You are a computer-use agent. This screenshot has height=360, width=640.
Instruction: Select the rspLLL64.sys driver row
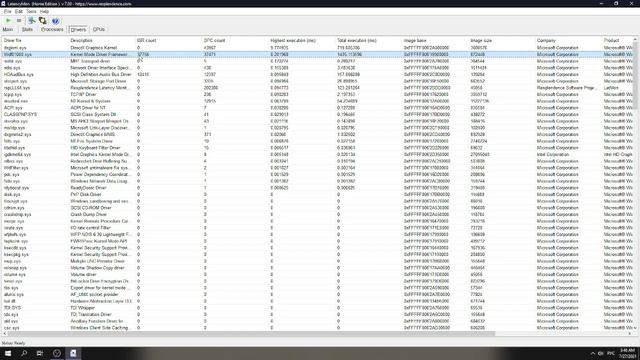tap(317, 88)
